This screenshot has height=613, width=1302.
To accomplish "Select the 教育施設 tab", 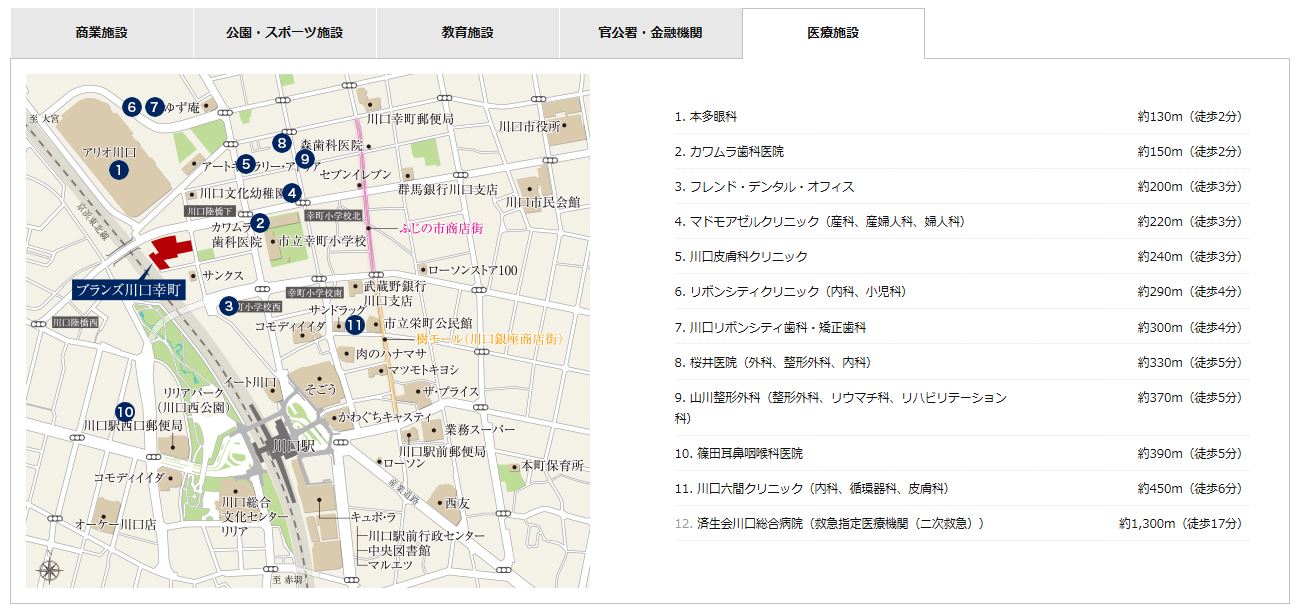I will pos(467,33).
